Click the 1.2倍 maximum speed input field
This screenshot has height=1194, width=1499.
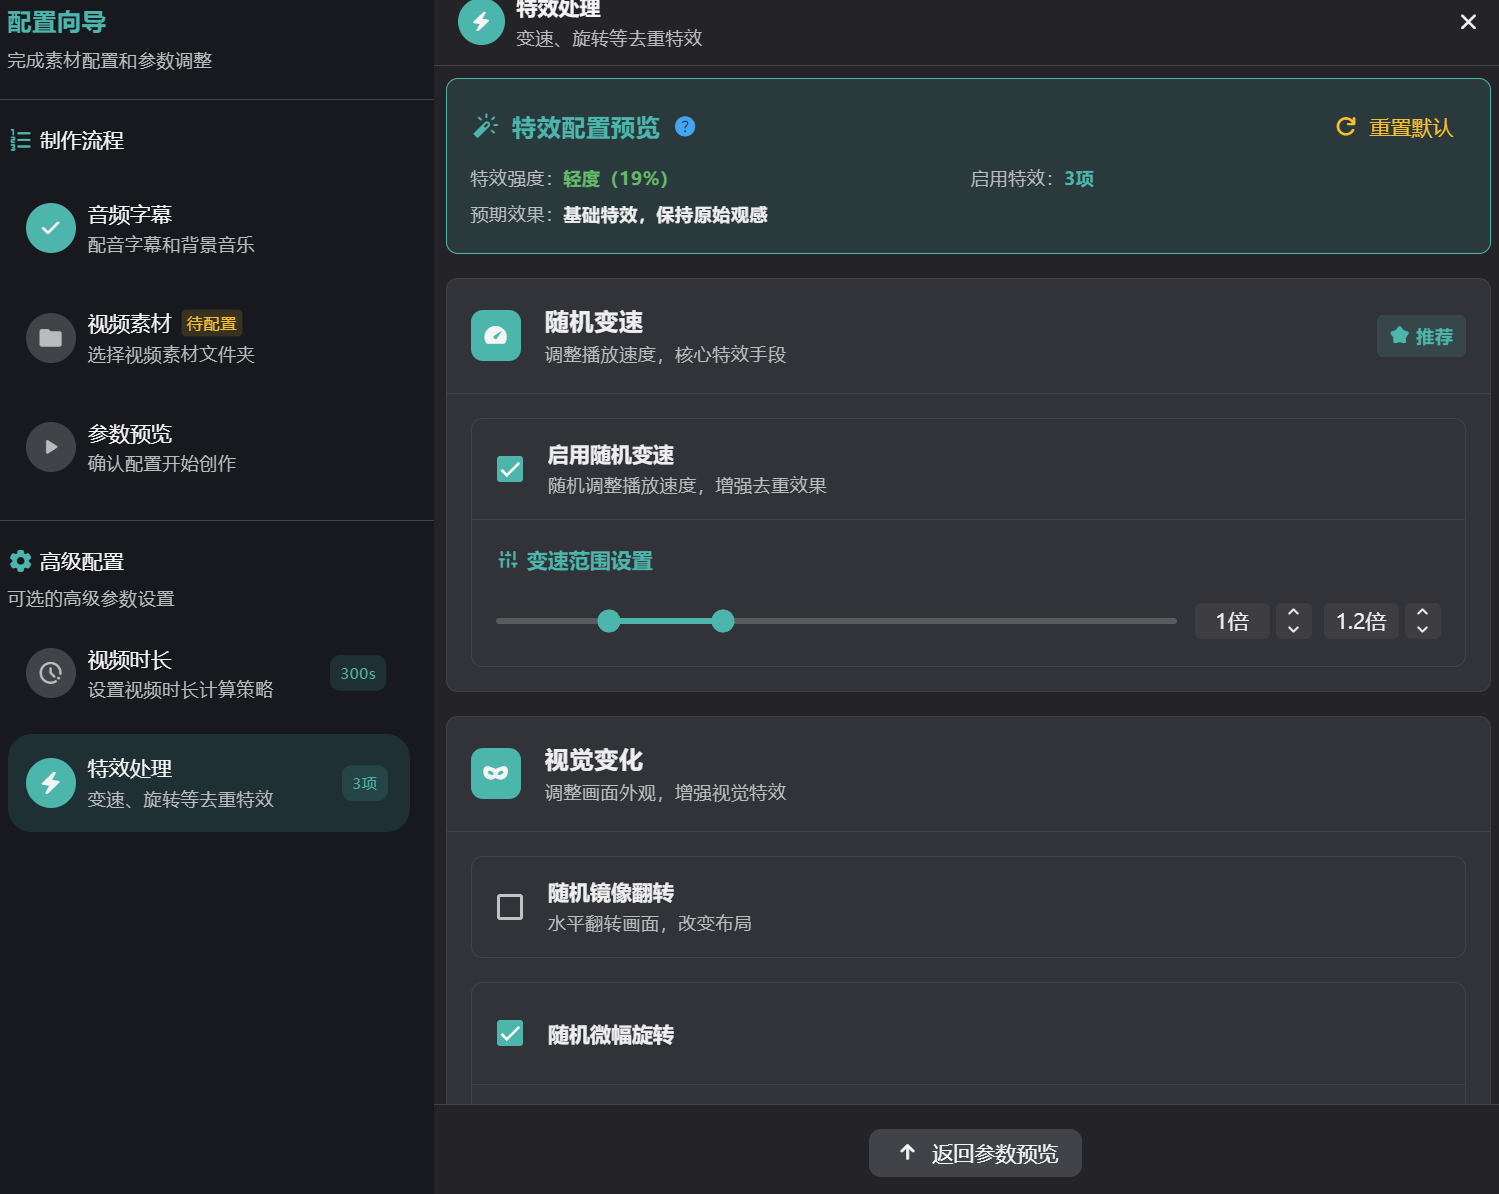[1360, 621]
